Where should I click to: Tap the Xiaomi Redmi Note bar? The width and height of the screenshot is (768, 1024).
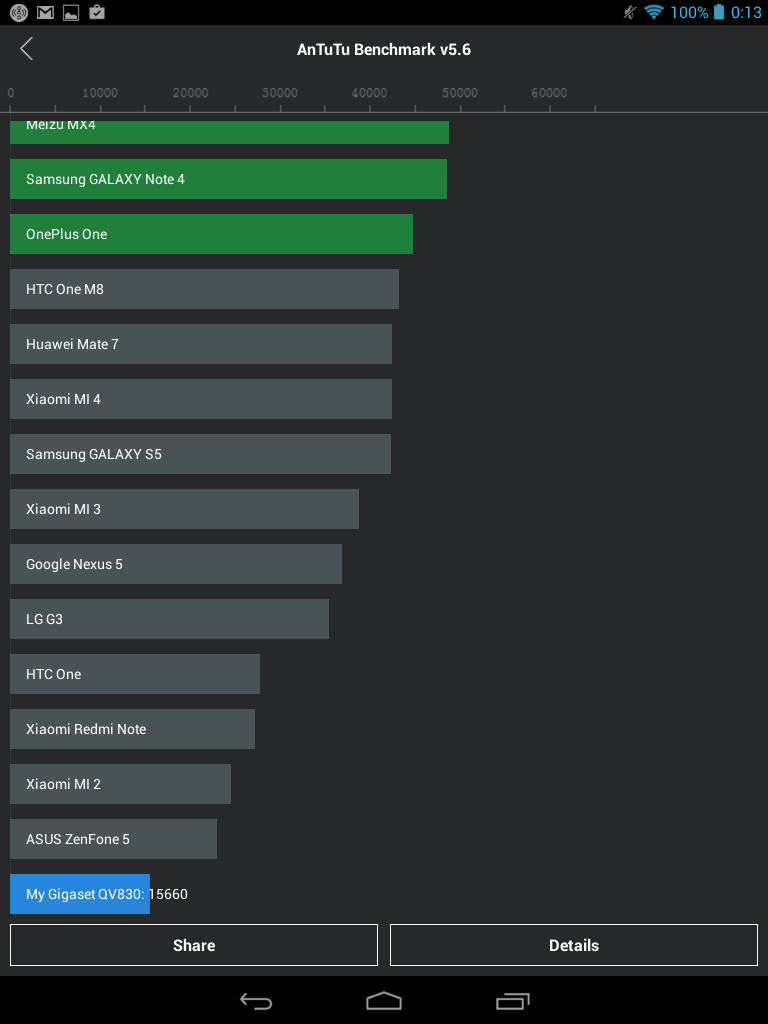(132, 729)
